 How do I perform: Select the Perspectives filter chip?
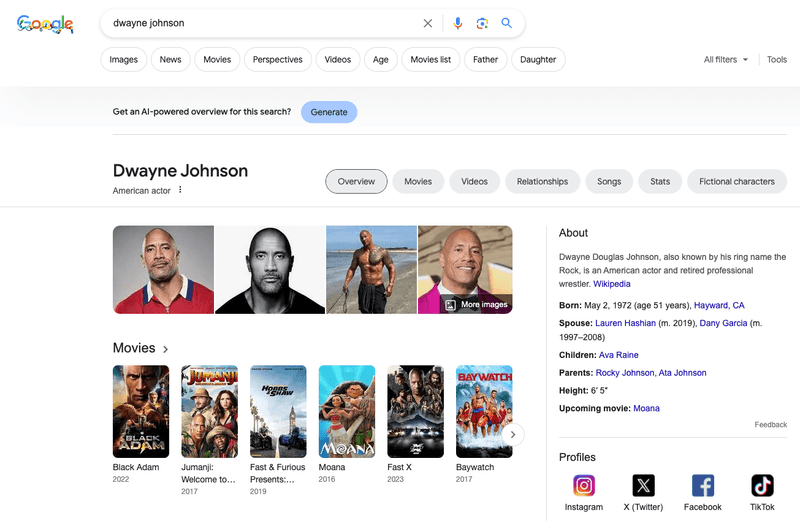[278, 60]
